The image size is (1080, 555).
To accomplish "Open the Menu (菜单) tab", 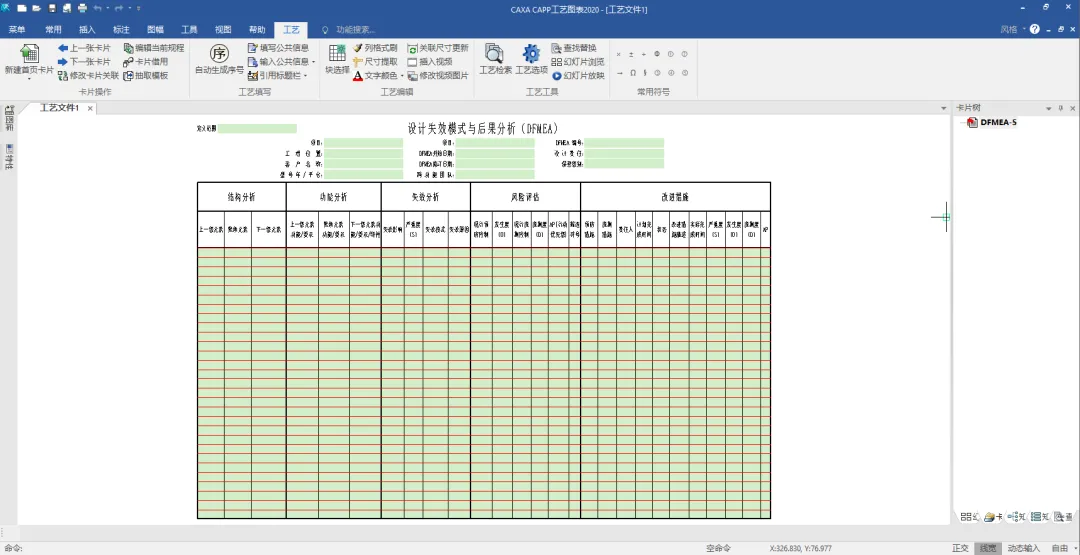I will (17, 30).
